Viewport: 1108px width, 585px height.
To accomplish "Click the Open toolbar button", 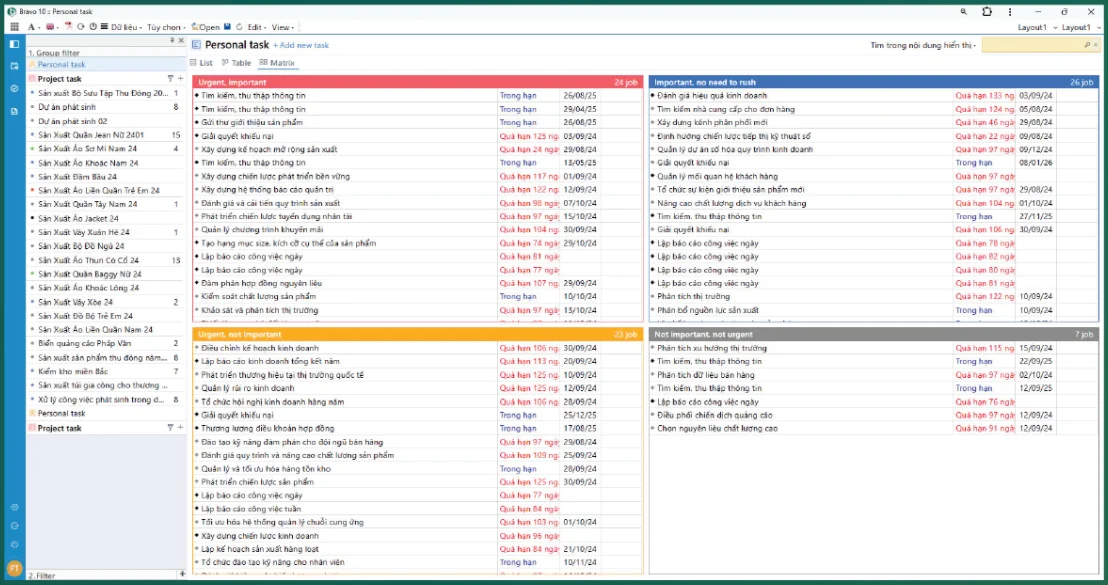I will tap(206, 27).
